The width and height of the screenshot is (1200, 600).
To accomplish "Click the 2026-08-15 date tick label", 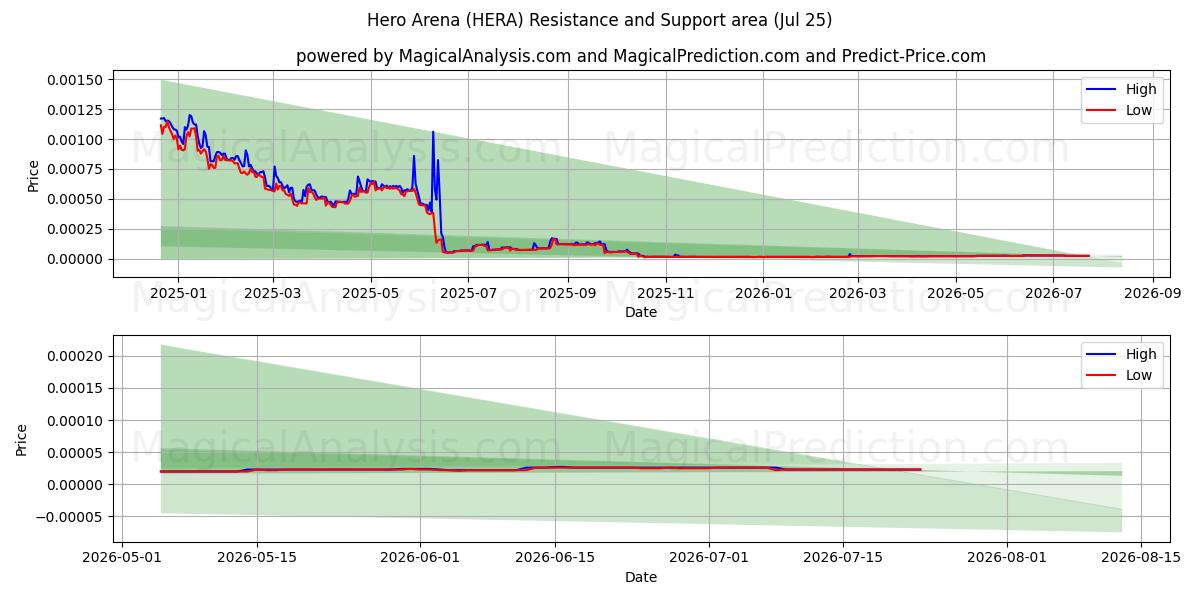I will pos(1142,558).
